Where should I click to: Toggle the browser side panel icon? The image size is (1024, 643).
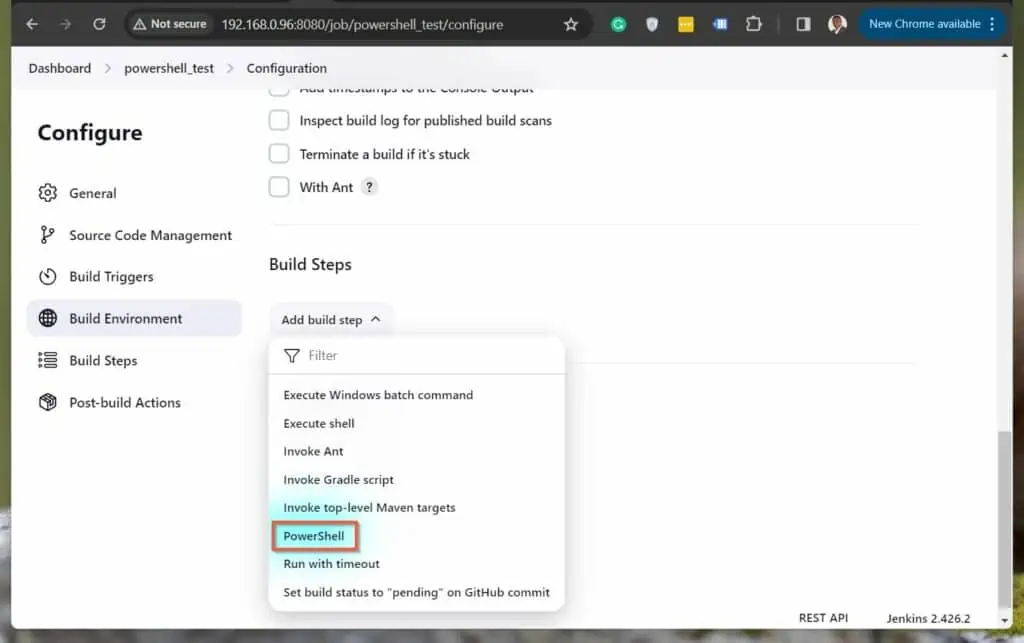point(803,25)
